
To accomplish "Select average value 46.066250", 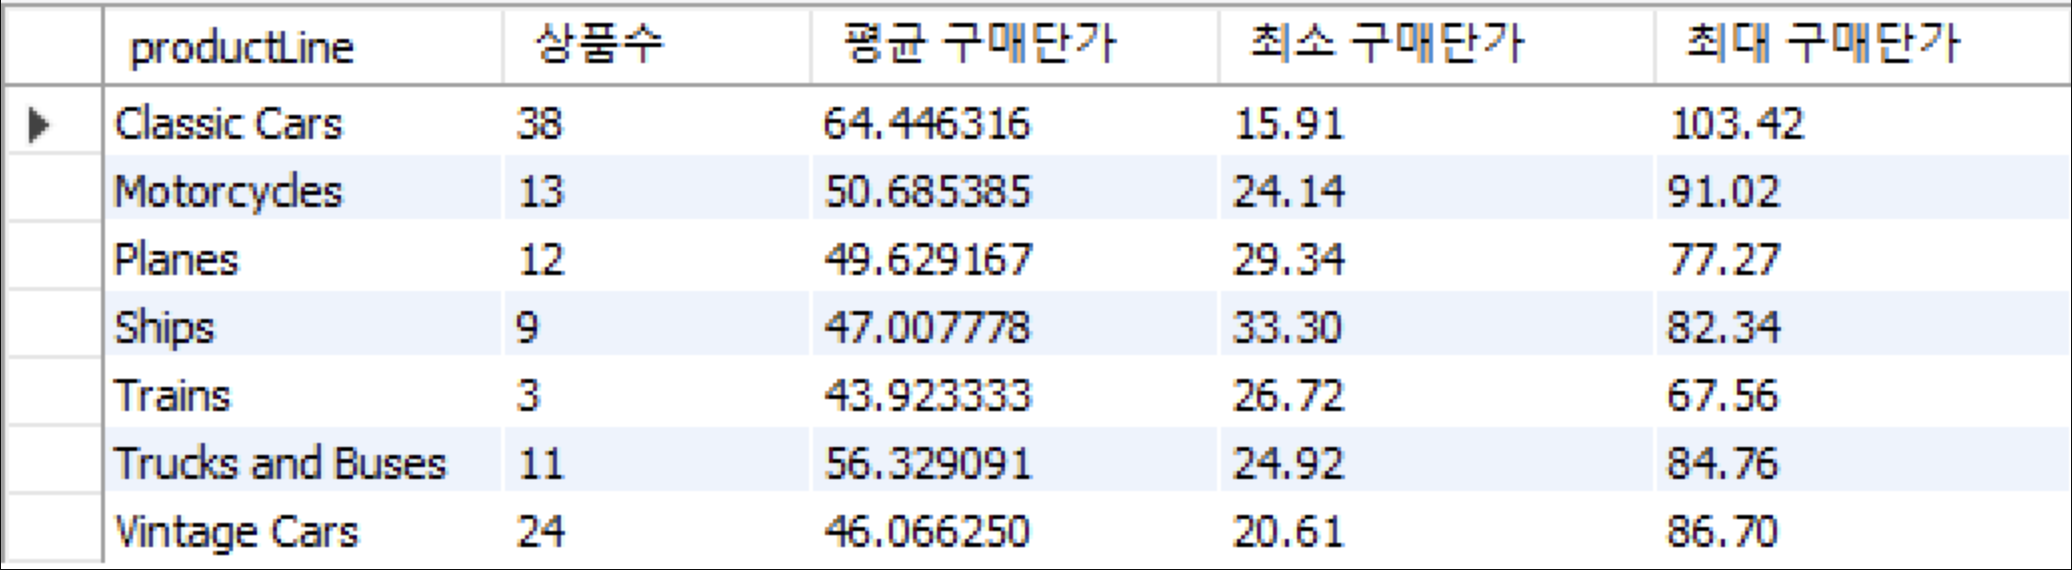I will pyautogui.click(x=1015, y=530).
